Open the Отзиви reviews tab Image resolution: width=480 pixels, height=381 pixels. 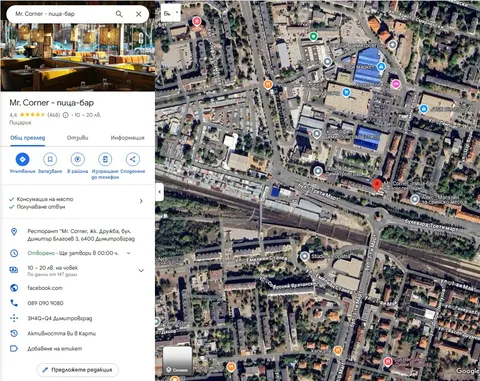[78, 138]
